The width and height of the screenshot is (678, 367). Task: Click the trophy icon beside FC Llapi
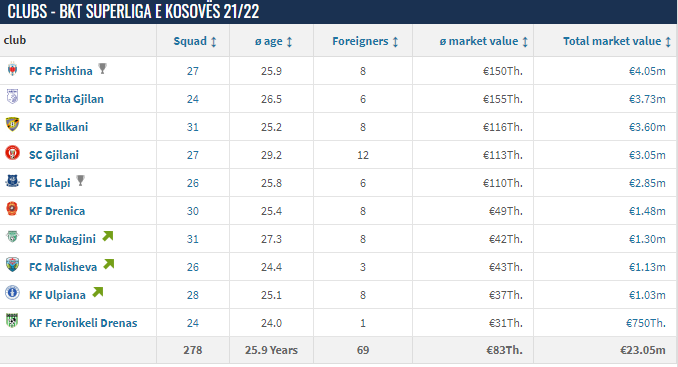tap(80, 181)
